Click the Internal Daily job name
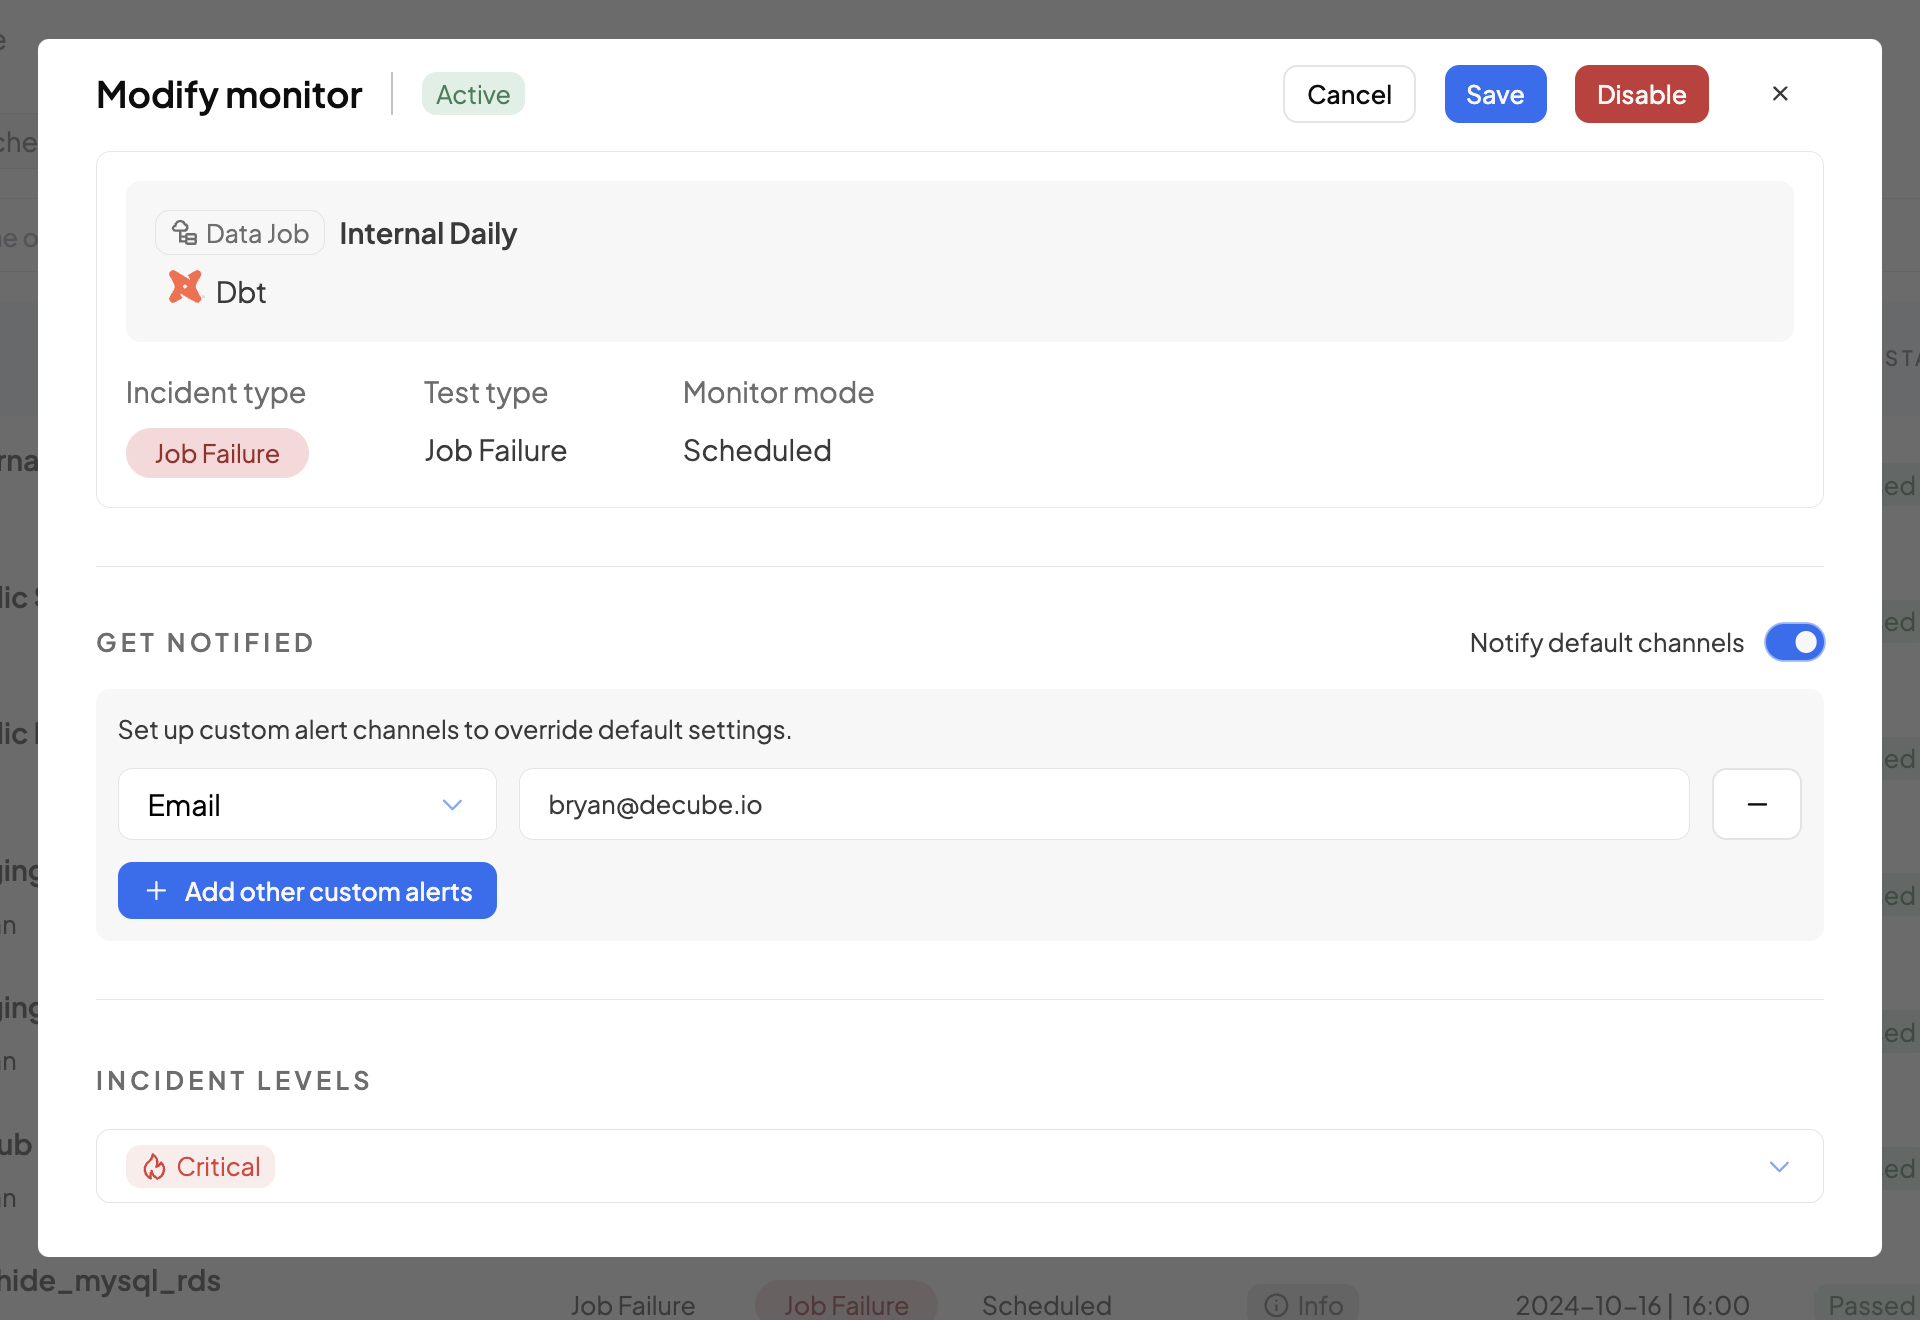This screenshot has height=1320, width=1920. (x=428, y=233)
